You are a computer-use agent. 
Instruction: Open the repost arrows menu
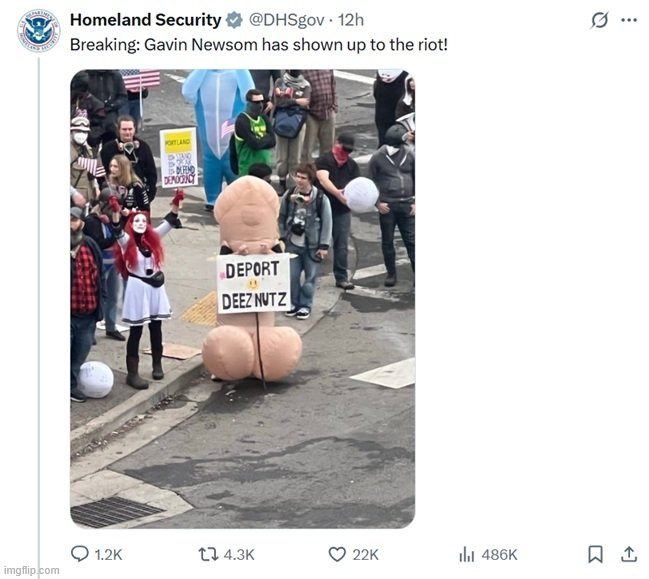click(x=209, y=554)
